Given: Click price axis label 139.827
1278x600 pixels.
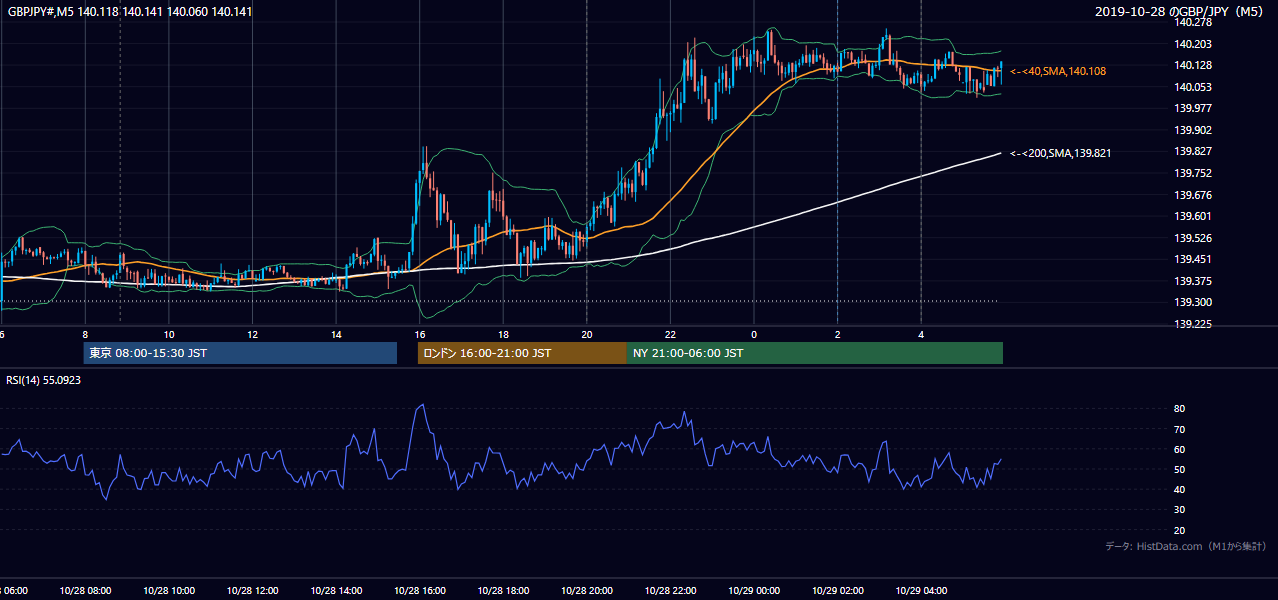Looking at the screenshot, I should [1193, 151].
